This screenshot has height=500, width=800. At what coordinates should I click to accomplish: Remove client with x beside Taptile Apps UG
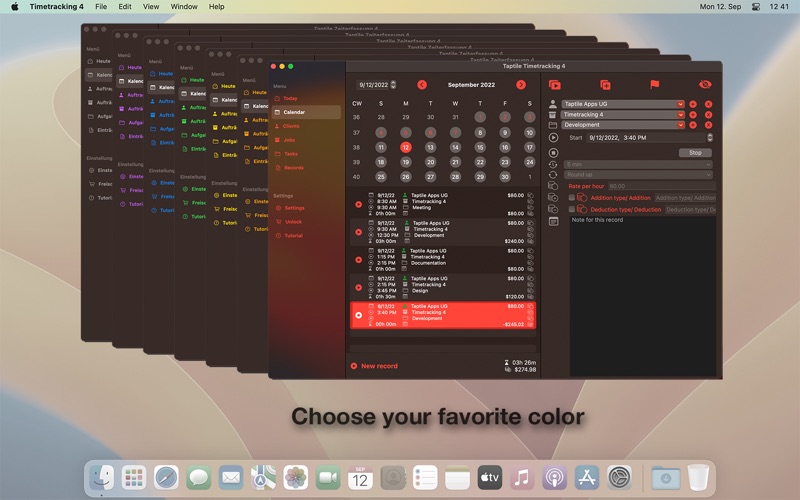click(708, 104)
